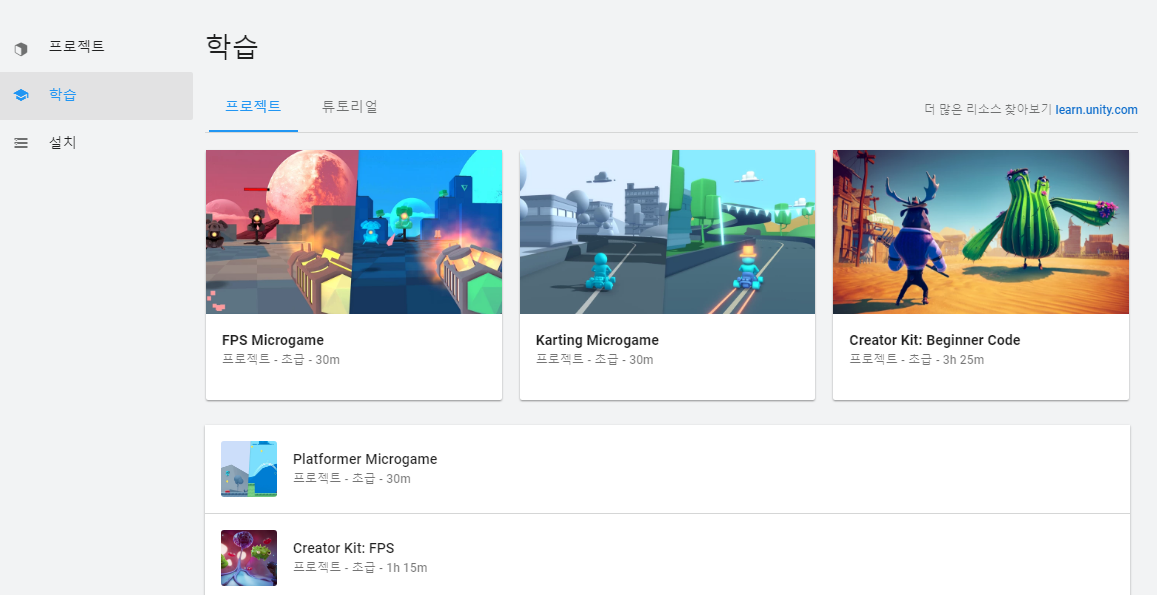
Task: Select the Creator Kit: FPS list row title
Action: pyautogui.click(x=344, y=548)
